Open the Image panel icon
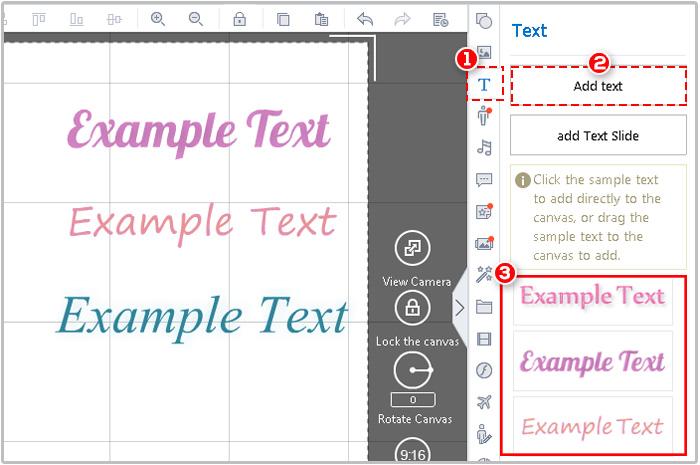Viewport: 700px width, 465px height. [x=484, y=52]
